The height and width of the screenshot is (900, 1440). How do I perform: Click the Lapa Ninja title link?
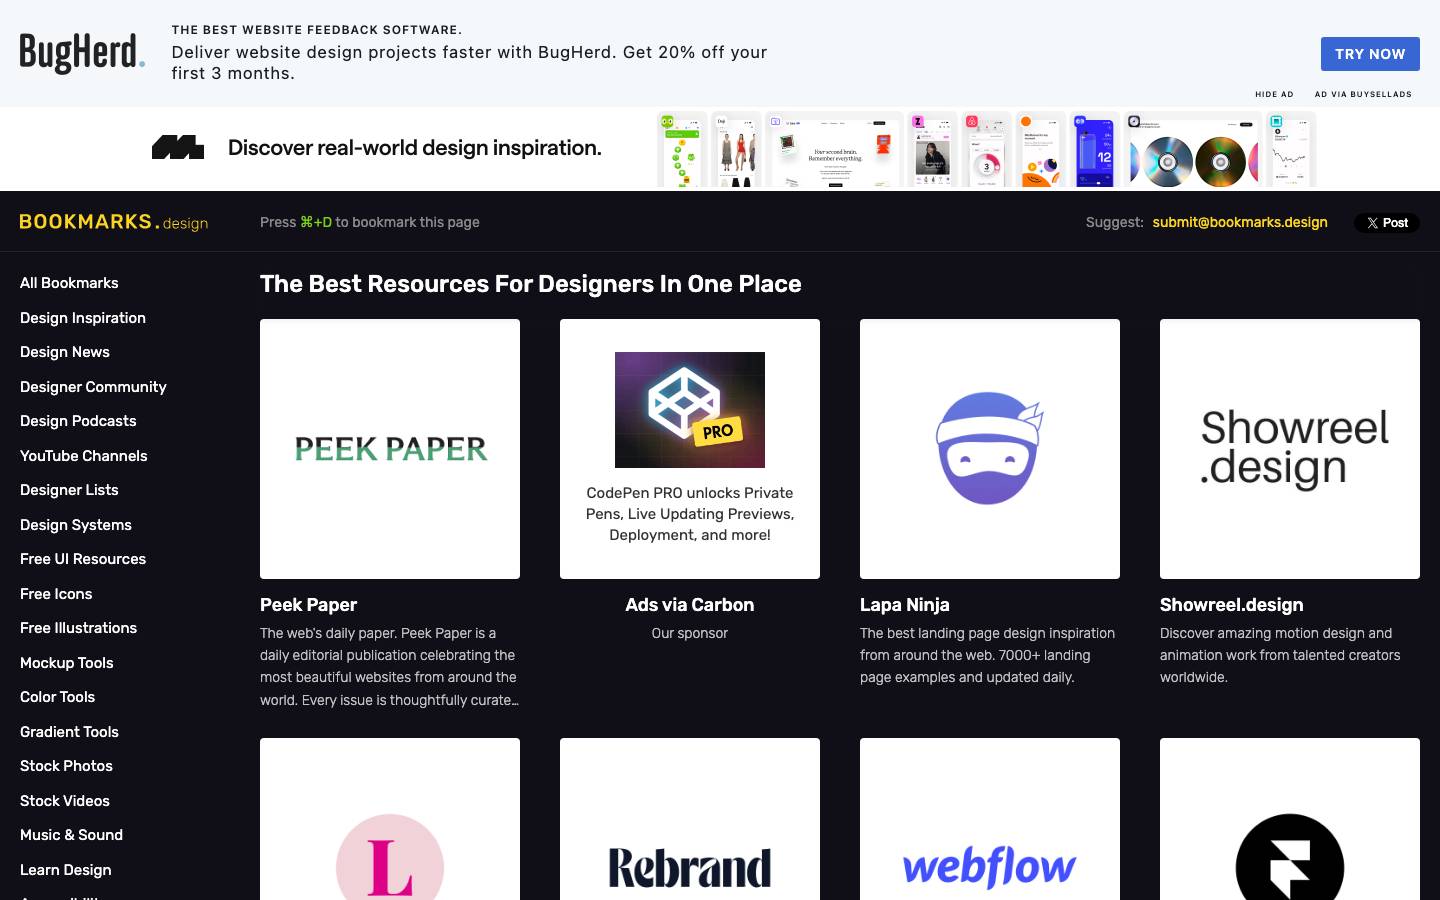pyautogui.click(x=905, y=605)
